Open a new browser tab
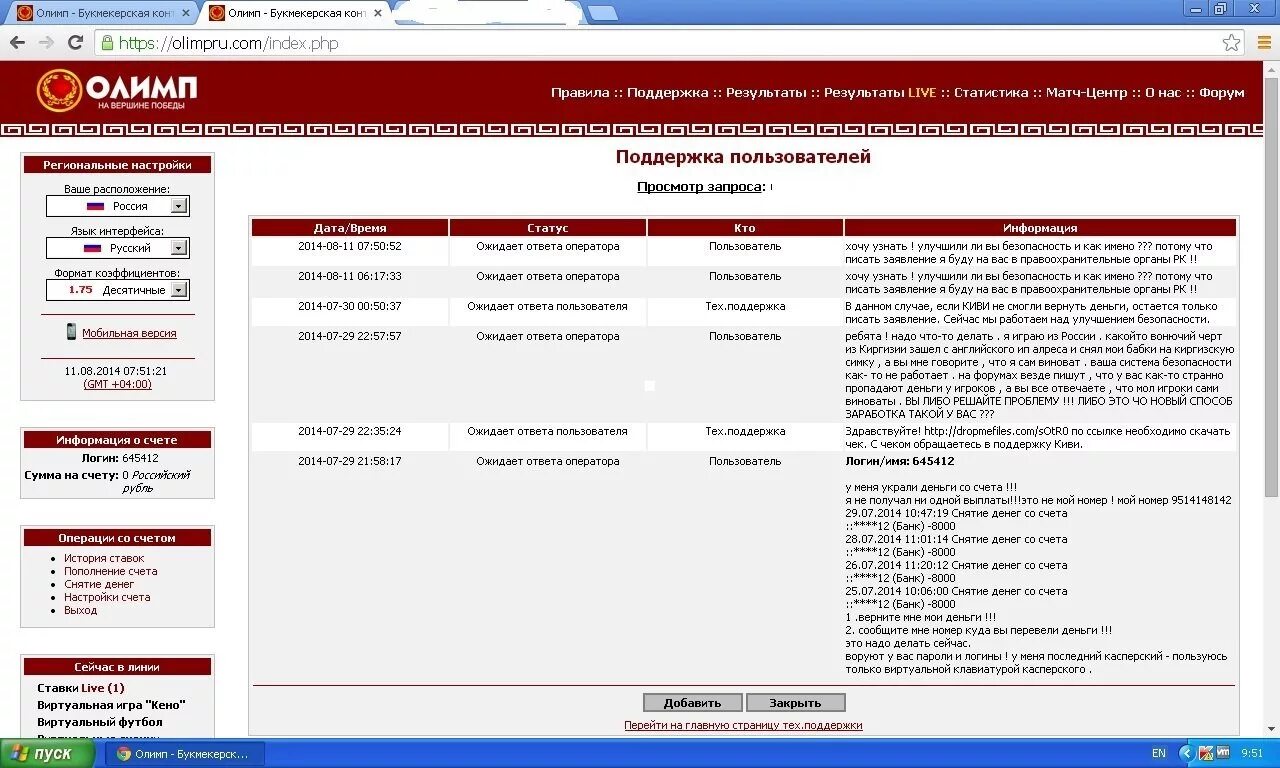This screenshot has width=1280, height=768. tap(602, 13)
